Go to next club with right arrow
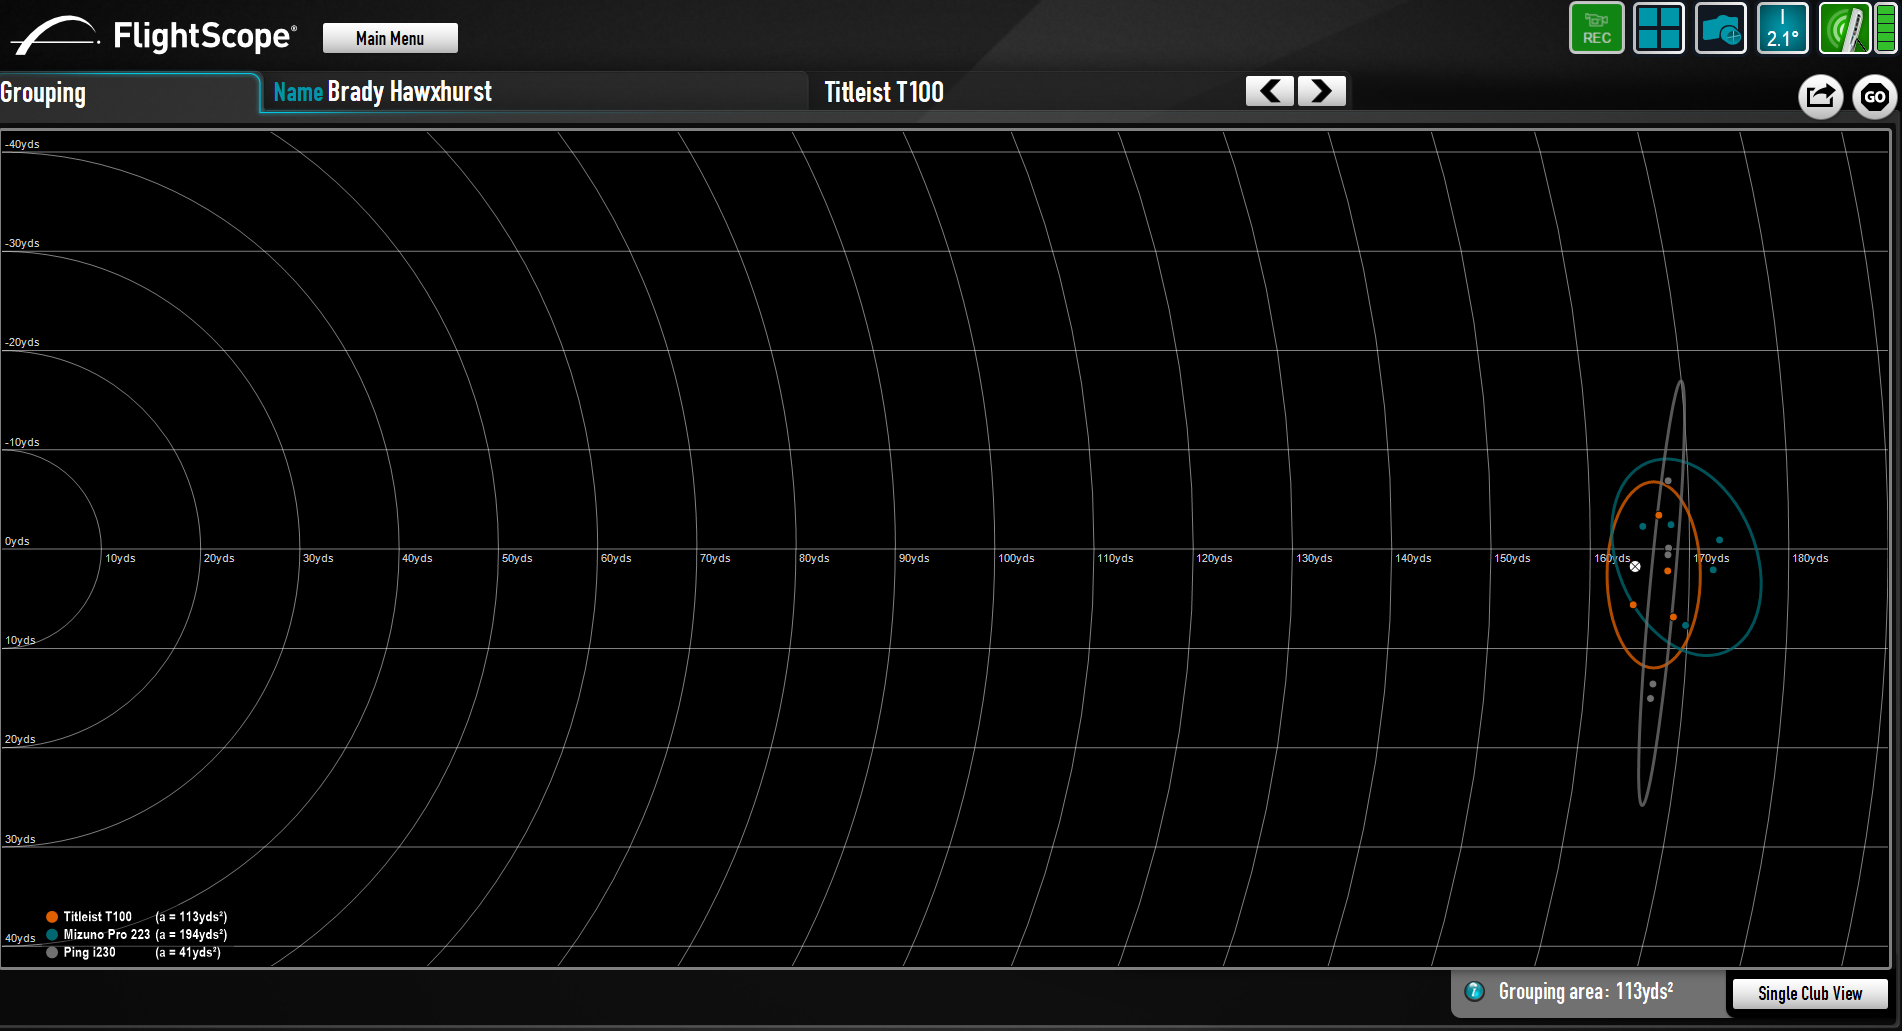The height and width of the screenshot is (1031, 1902). tap(1322, 91)
